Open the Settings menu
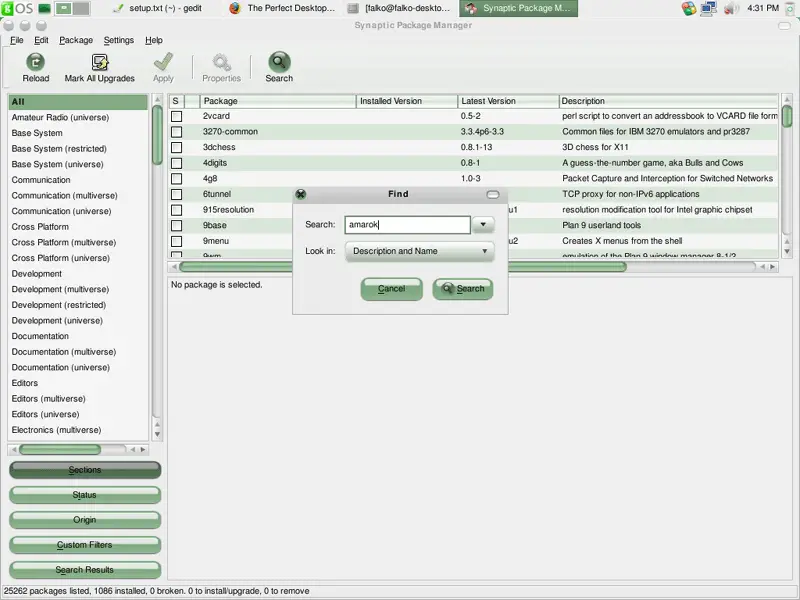The height and width of the screenshot is (600, 800). (119, 40)
